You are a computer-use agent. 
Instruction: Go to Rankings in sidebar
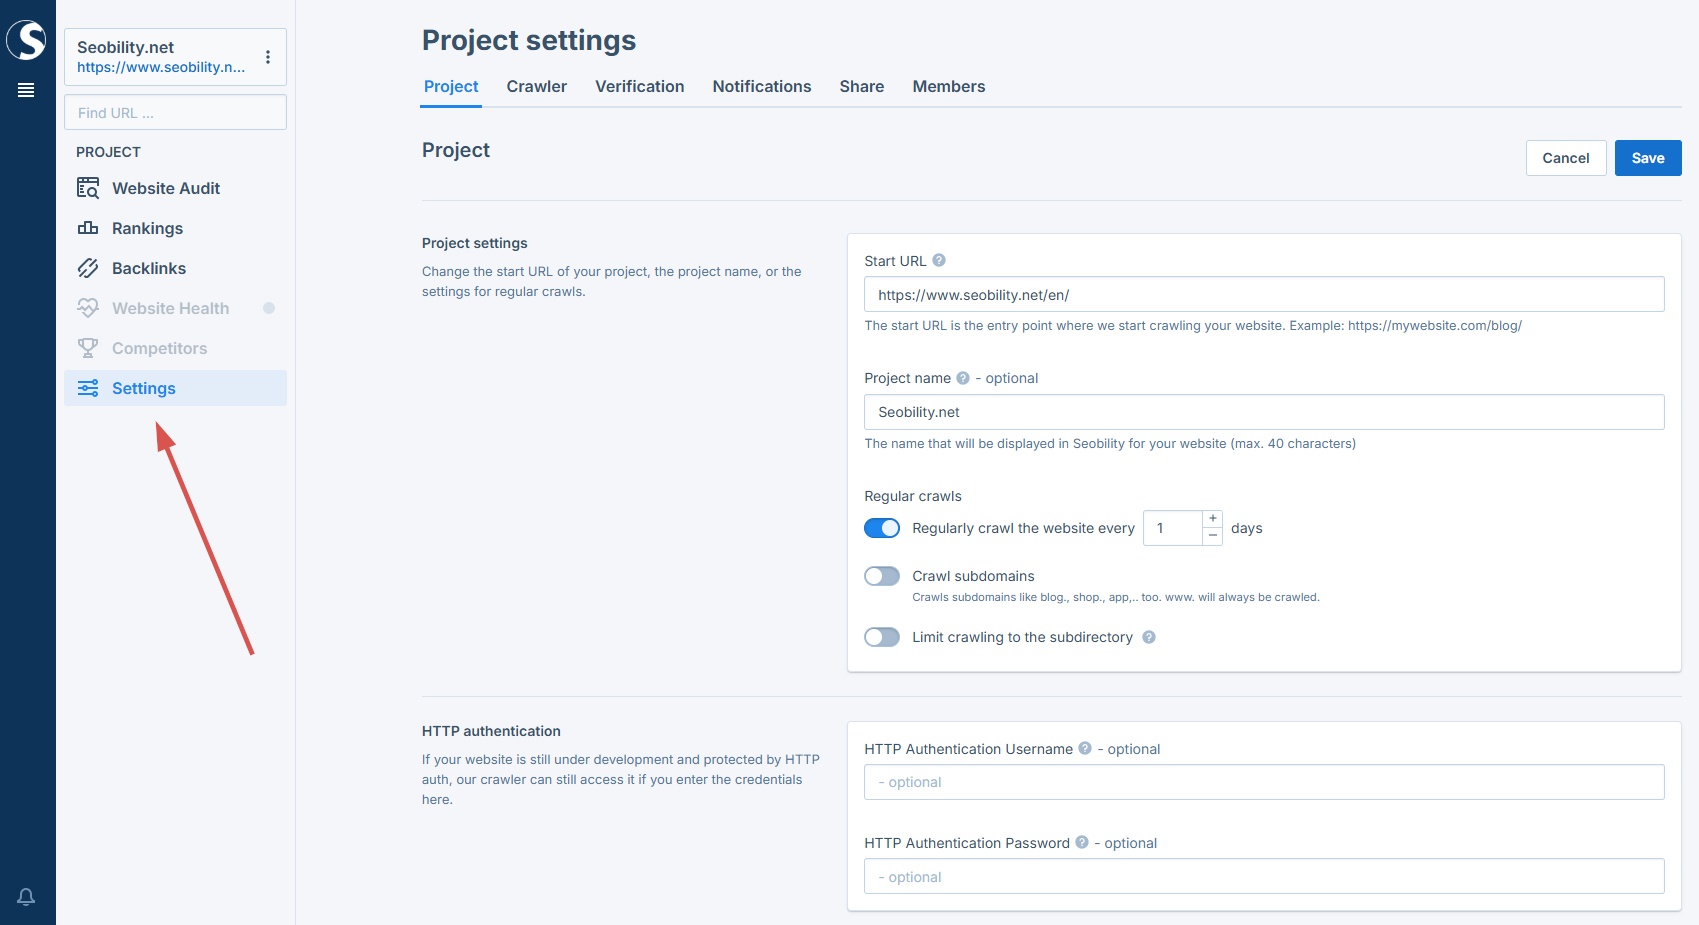tap(175, 228)
